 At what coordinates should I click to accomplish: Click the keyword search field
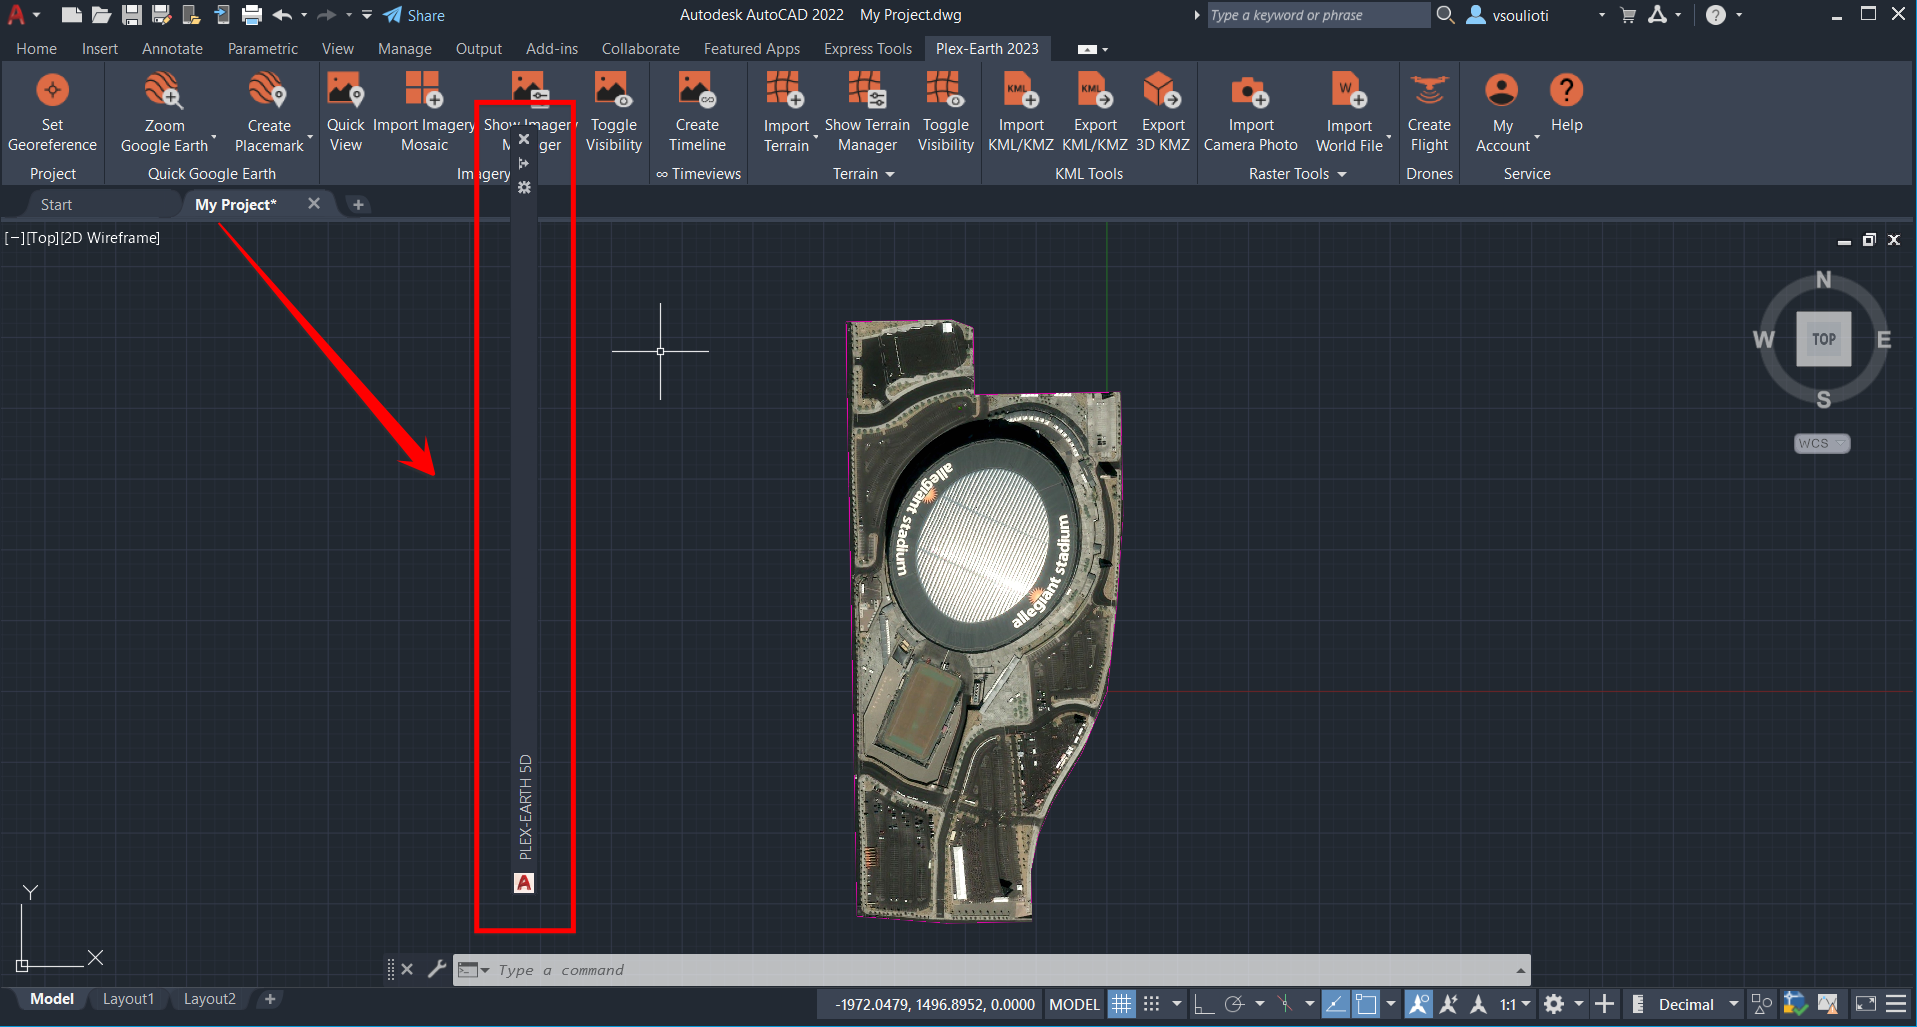[1317, 15]
